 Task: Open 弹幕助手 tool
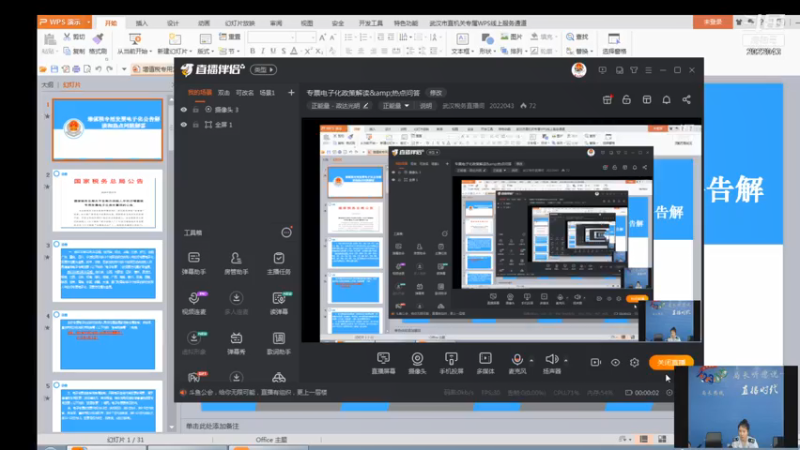click(x=194, y=263)
